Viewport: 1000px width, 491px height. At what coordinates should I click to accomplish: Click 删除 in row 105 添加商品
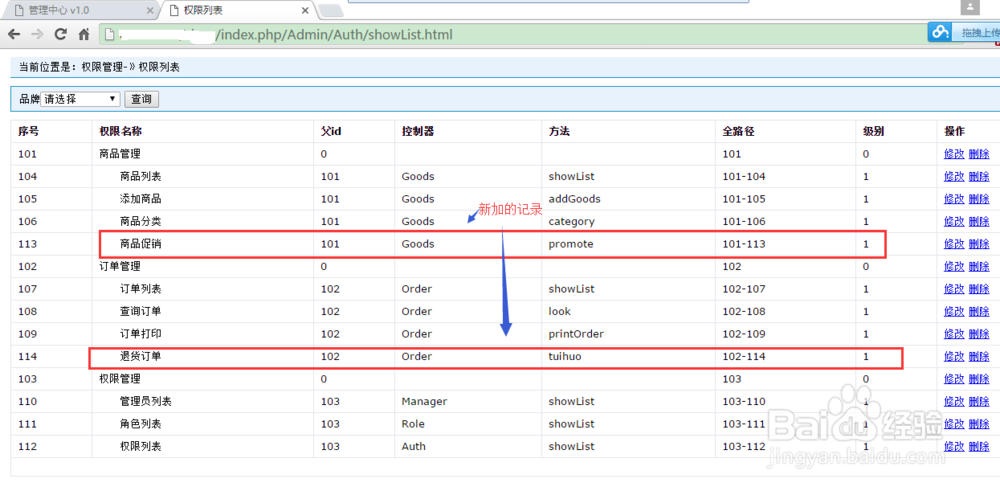pyautogui.click(x=978, y=199)
